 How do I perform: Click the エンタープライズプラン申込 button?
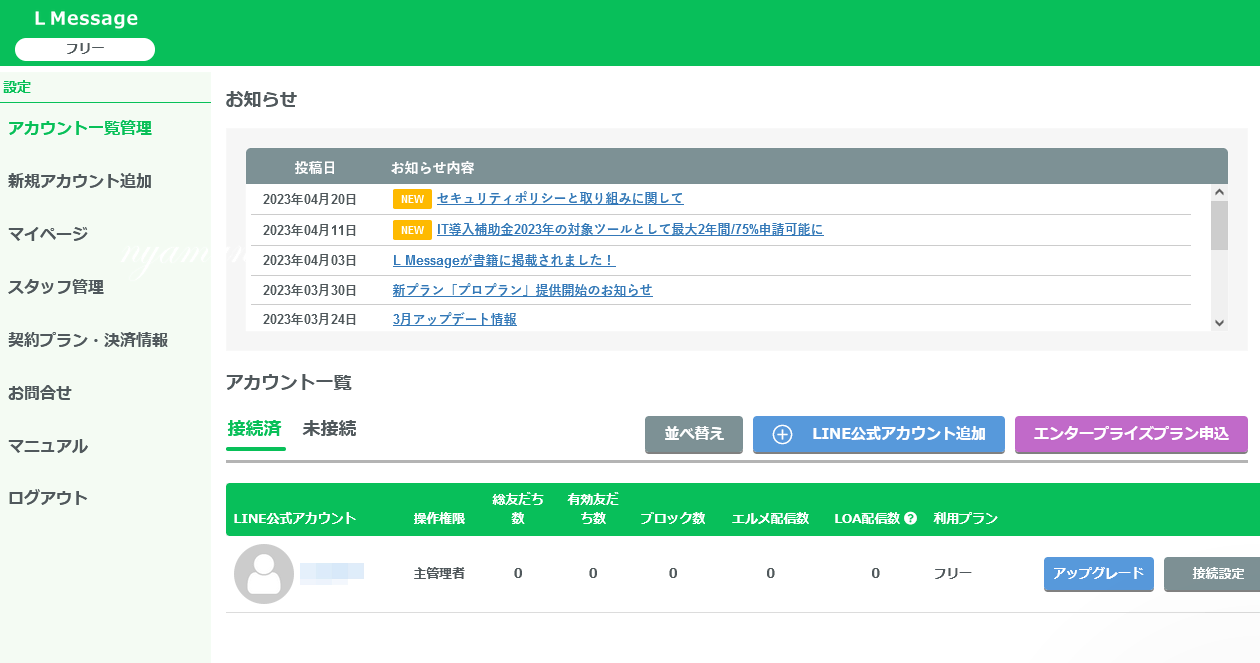1131,434
